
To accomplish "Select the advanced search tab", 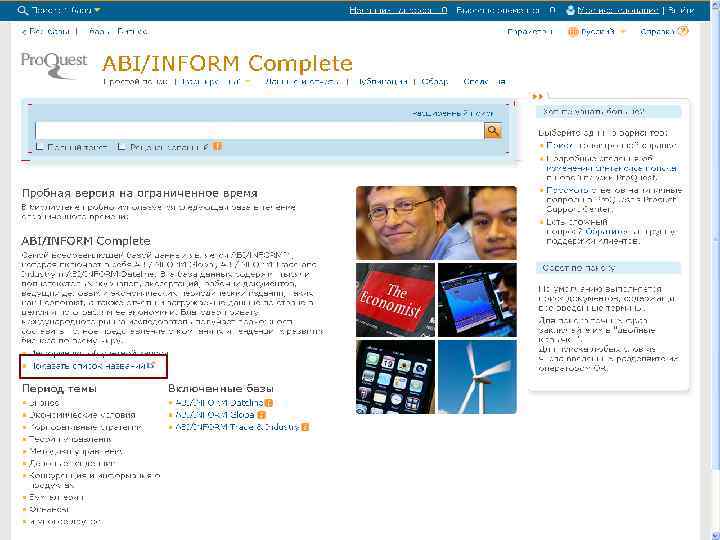I will click(x=210, y=82).
